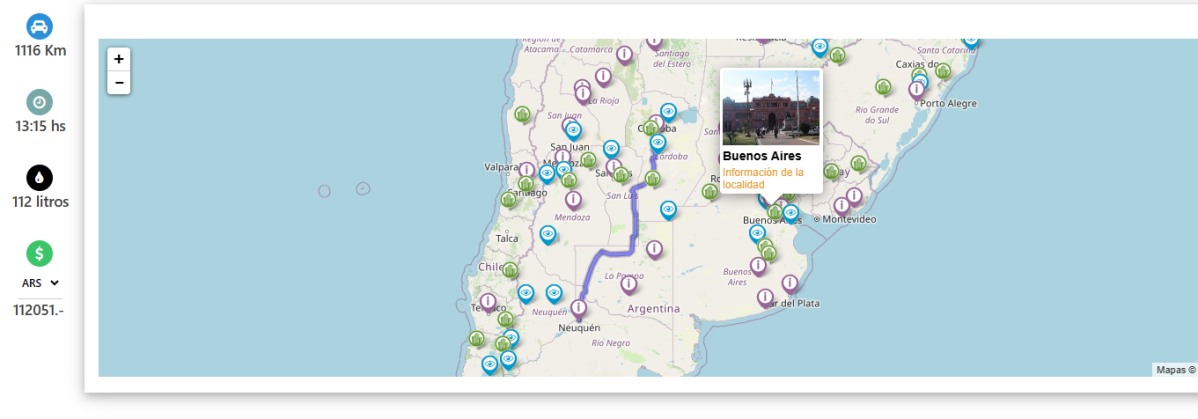Click the green marker near Chile label
1198x419 pixels.
(x=511, y=270)
